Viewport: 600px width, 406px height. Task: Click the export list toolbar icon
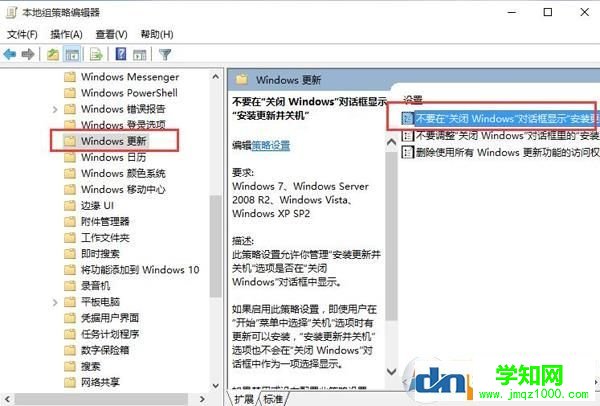click(96, 55)
